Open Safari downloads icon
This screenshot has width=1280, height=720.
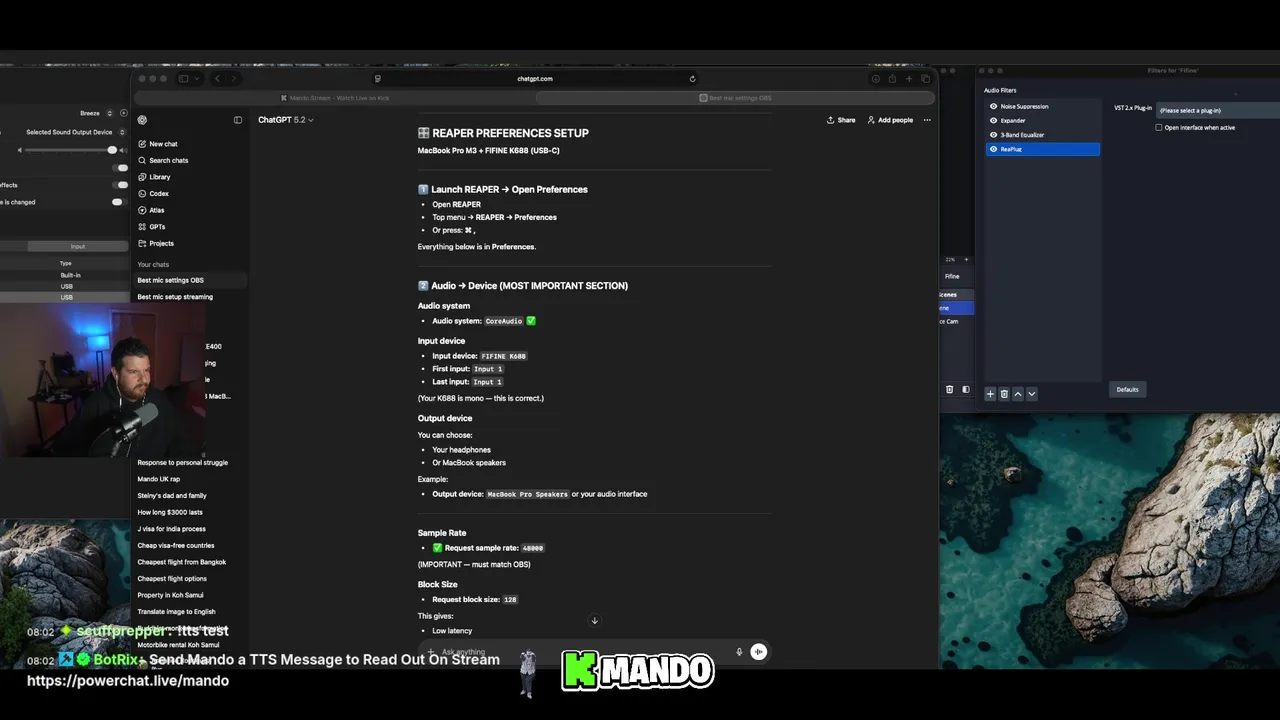click(x=876, y=79)
